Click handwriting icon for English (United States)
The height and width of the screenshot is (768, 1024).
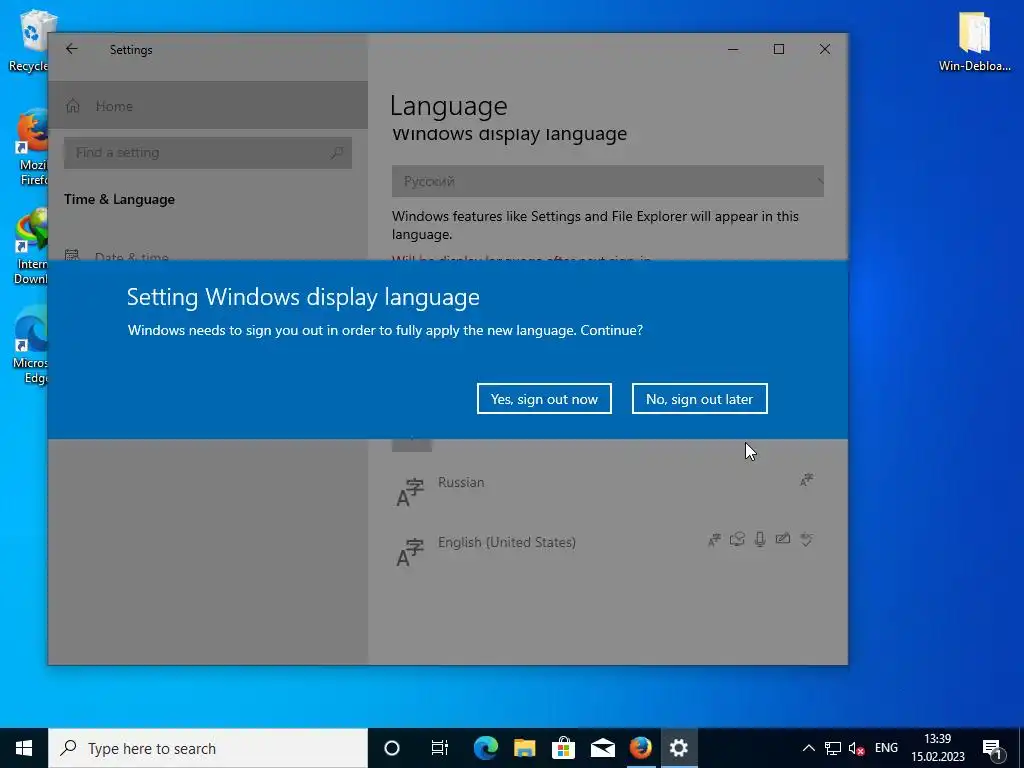point(782,539)
